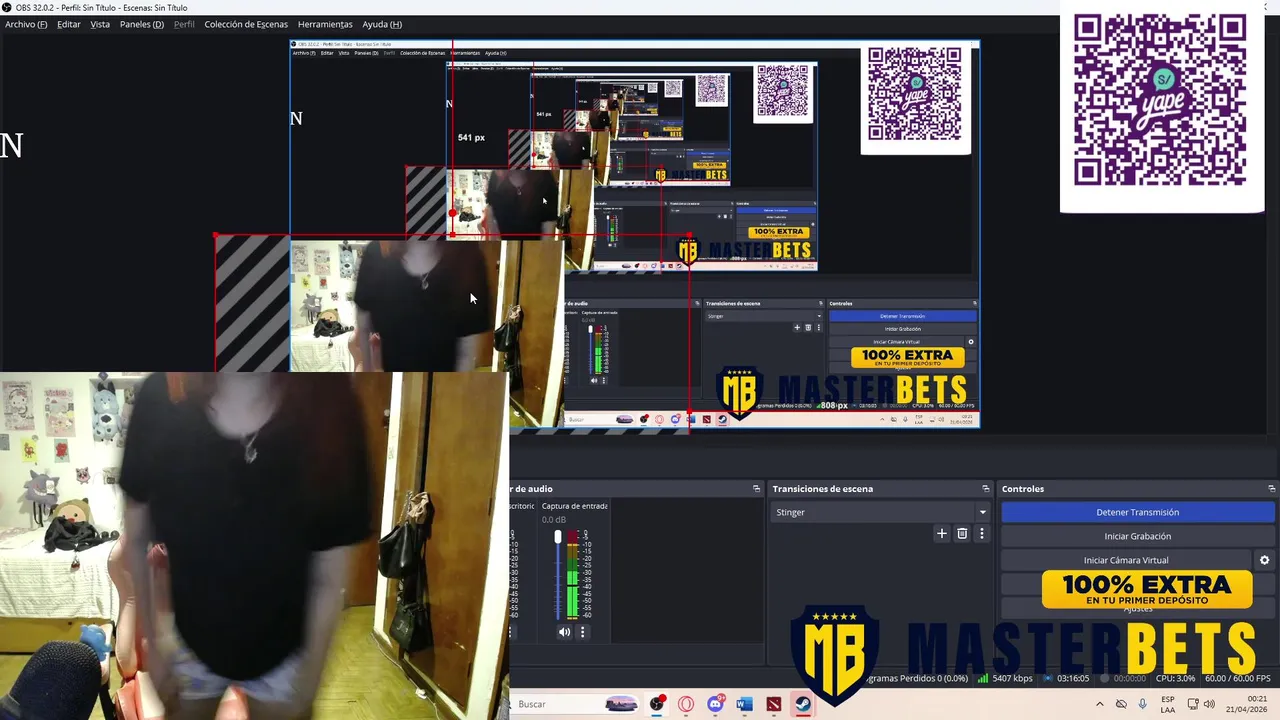The height and width of the screenshot is (720, 1280).
Task: Click Detener Transmisión button
Action: click(x=1138, y=512)
